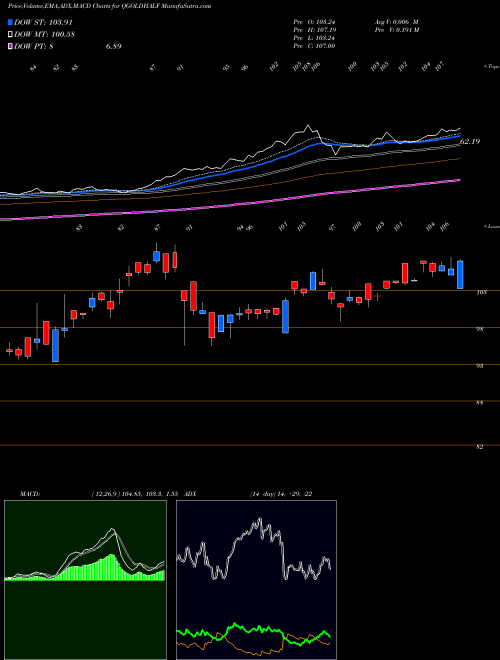Click the 97 label in the Lows row
This screenshot has width=500, height=660.
[332, 228]
